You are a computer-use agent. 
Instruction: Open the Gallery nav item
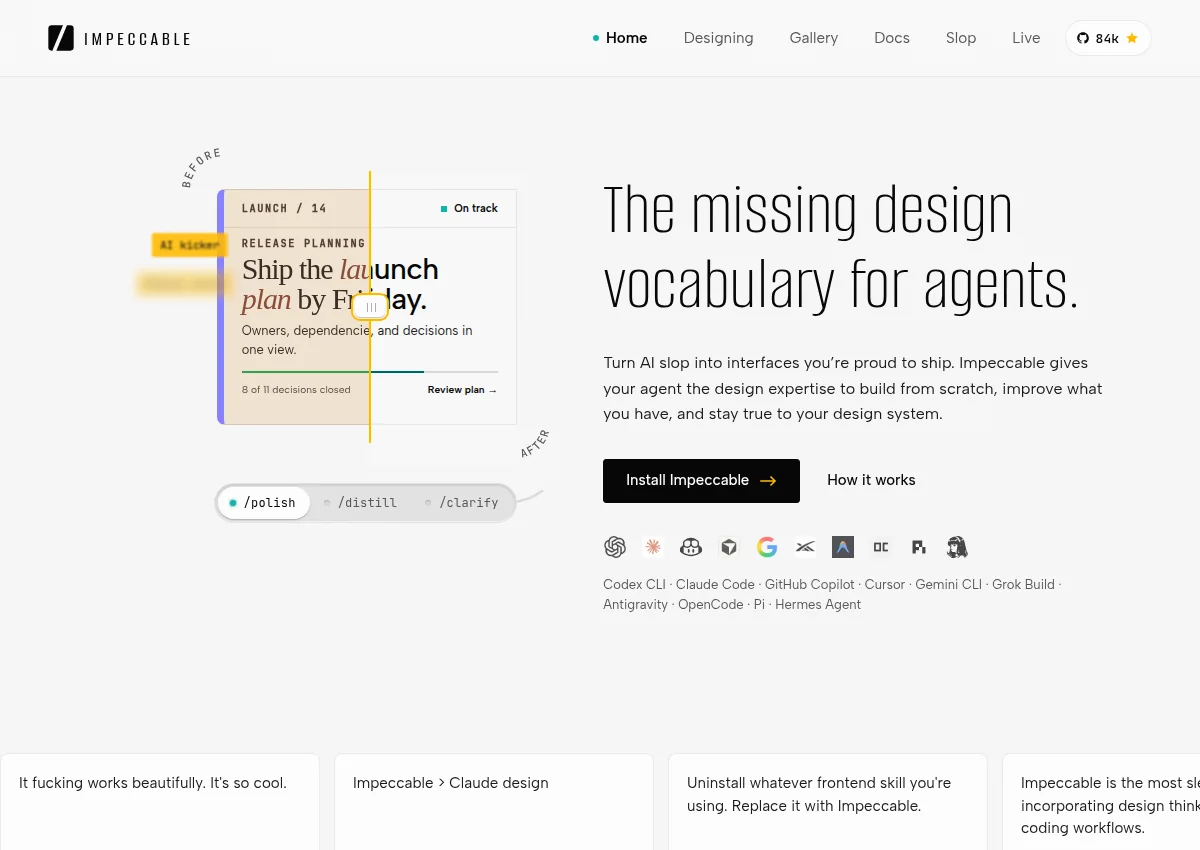pos(814,38)
